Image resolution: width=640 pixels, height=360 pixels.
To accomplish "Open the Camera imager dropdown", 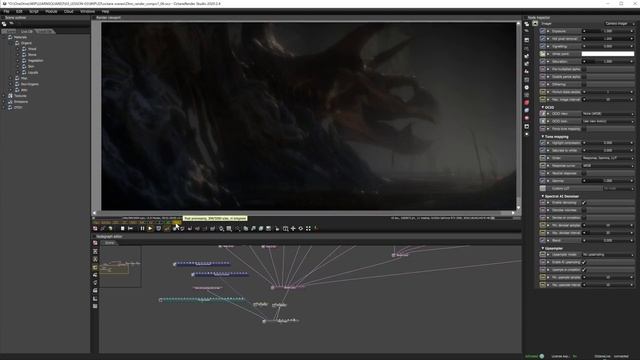I will [x=619, y=24].
